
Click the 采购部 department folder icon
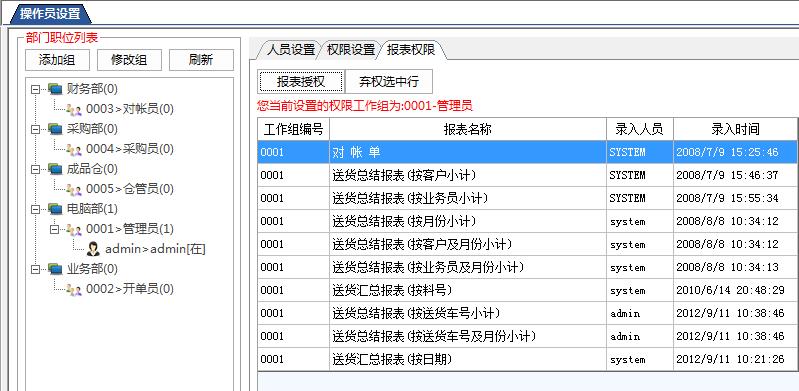click(x=55, y=129)
